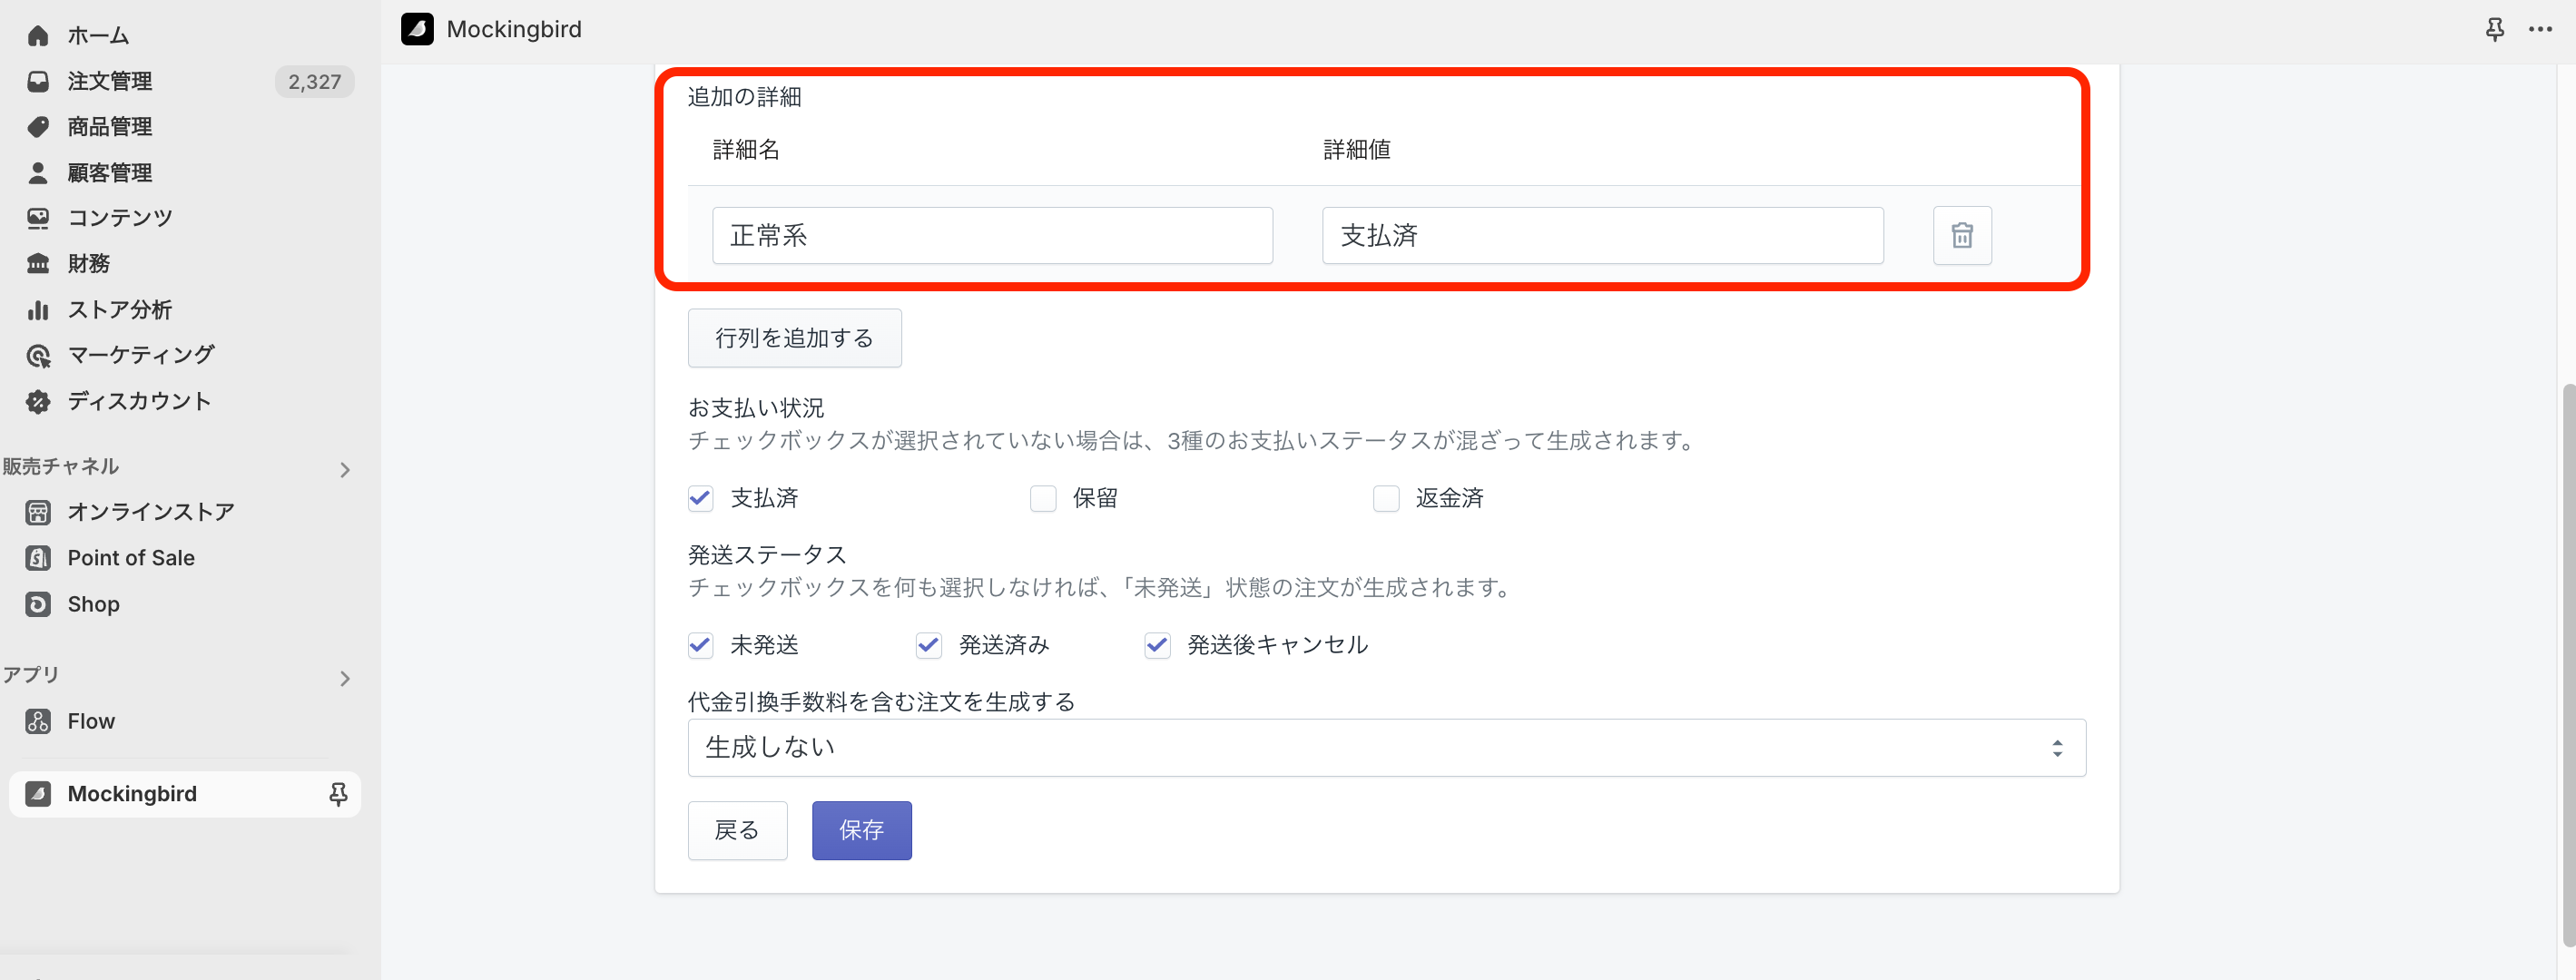The width and height of the screenshot is (2576, 980).
Task: Click the 行列を追加する button
Action: pyautogui.click(x=795, y=338)
